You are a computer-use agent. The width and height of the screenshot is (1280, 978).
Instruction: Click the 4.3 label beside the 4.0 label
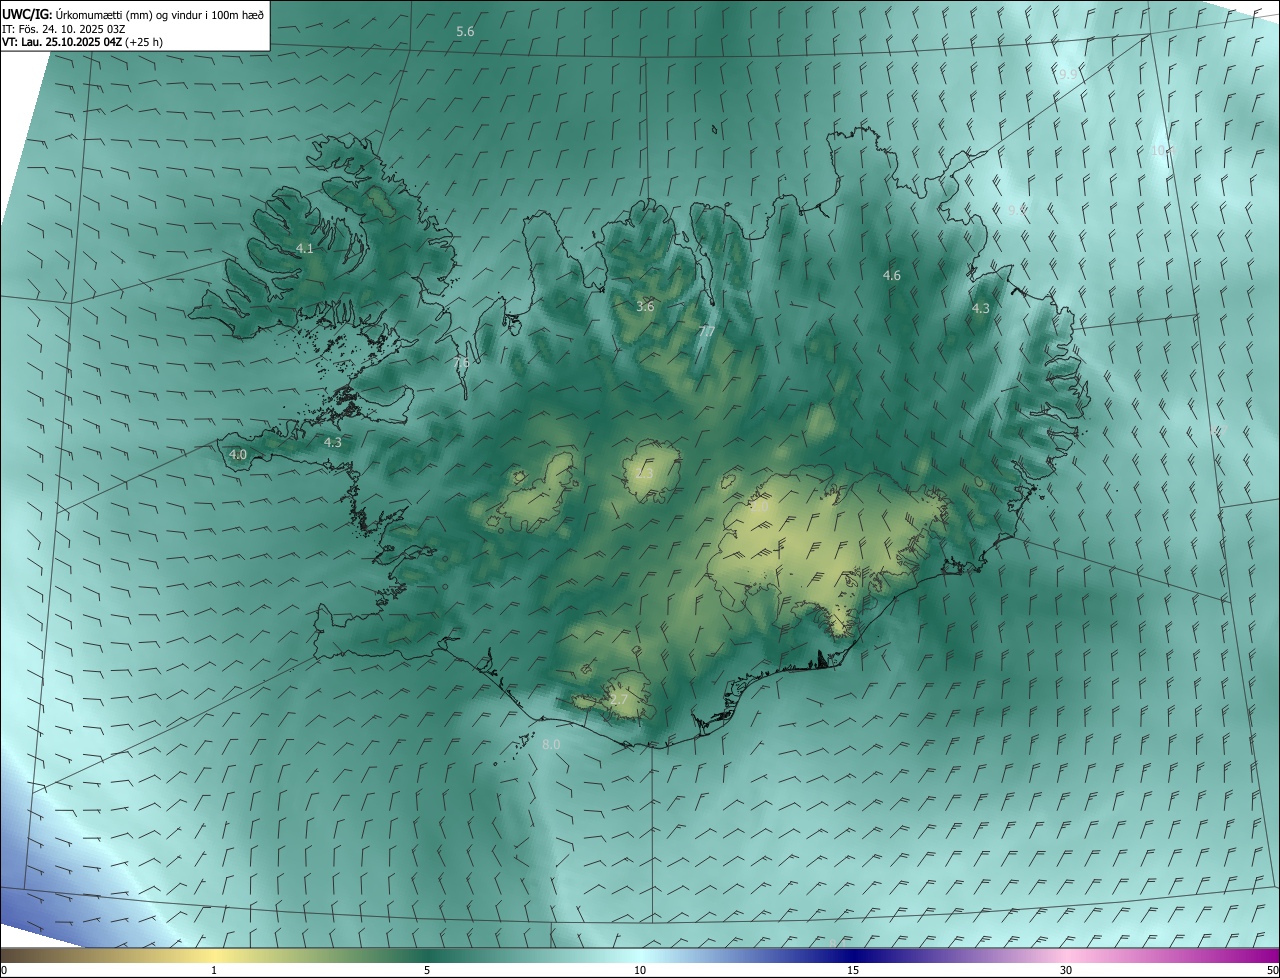point(332,442)
